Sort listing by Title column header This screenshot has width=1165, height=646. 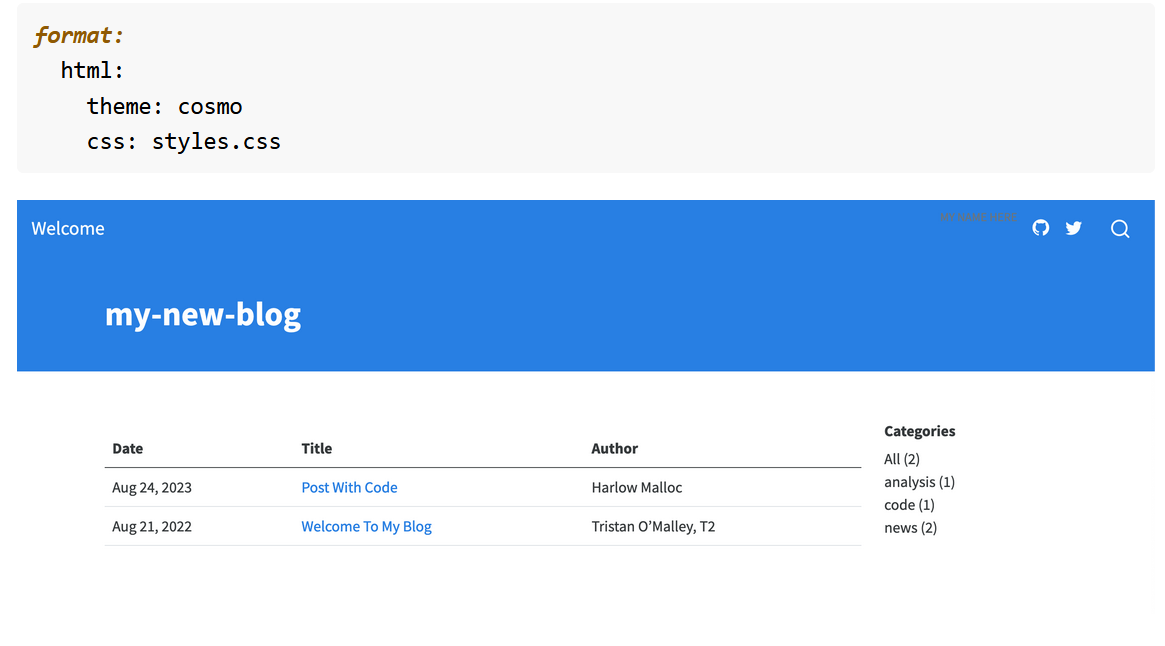click(x=317, y=449)
